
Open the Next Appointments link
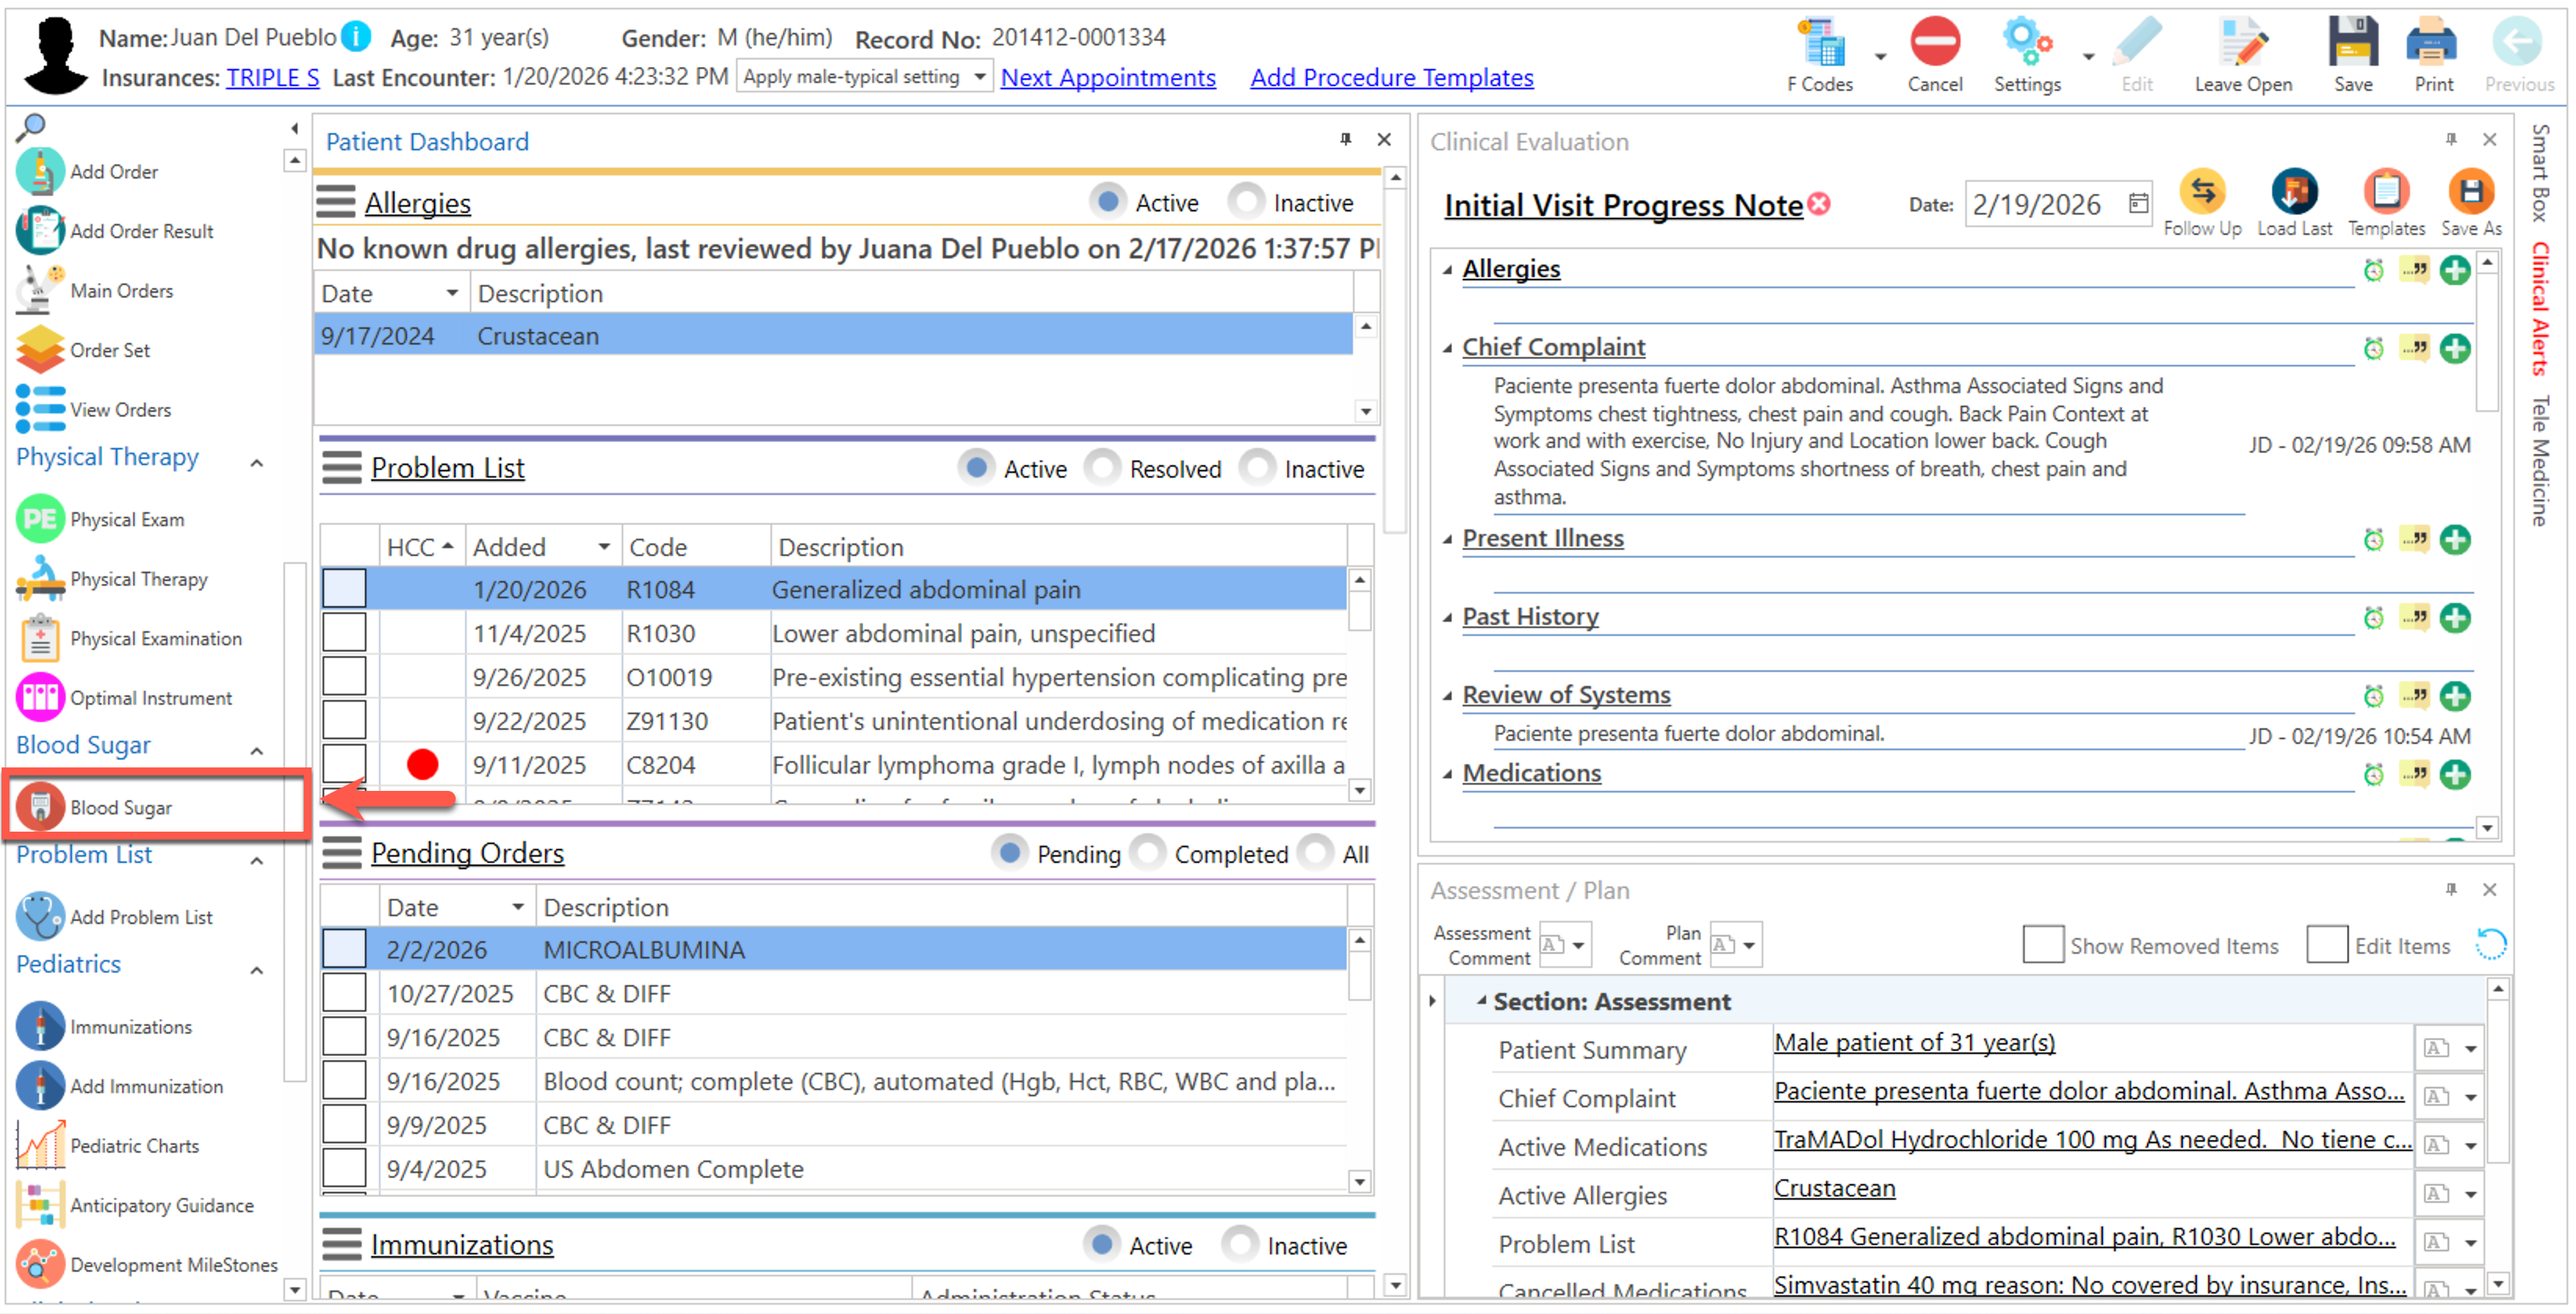(1107, 77)
